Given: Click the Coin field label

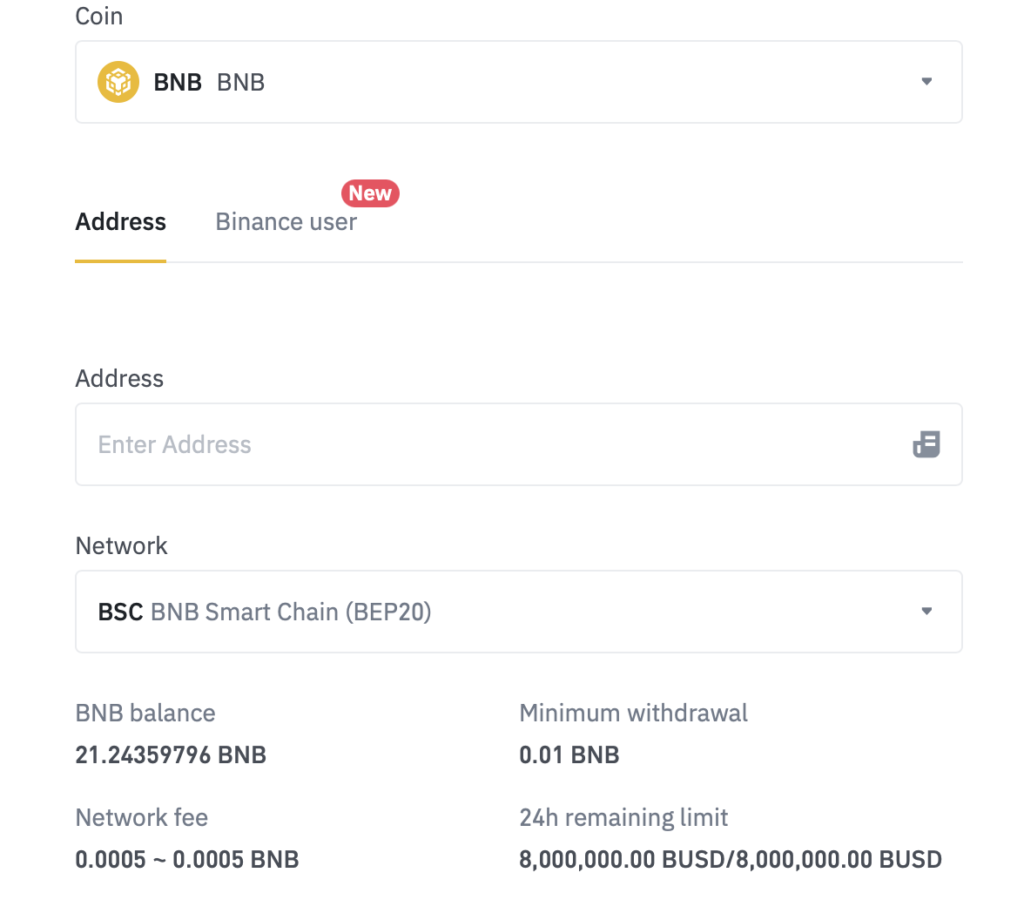Looking at the screenshot, I should click(99, 17).
